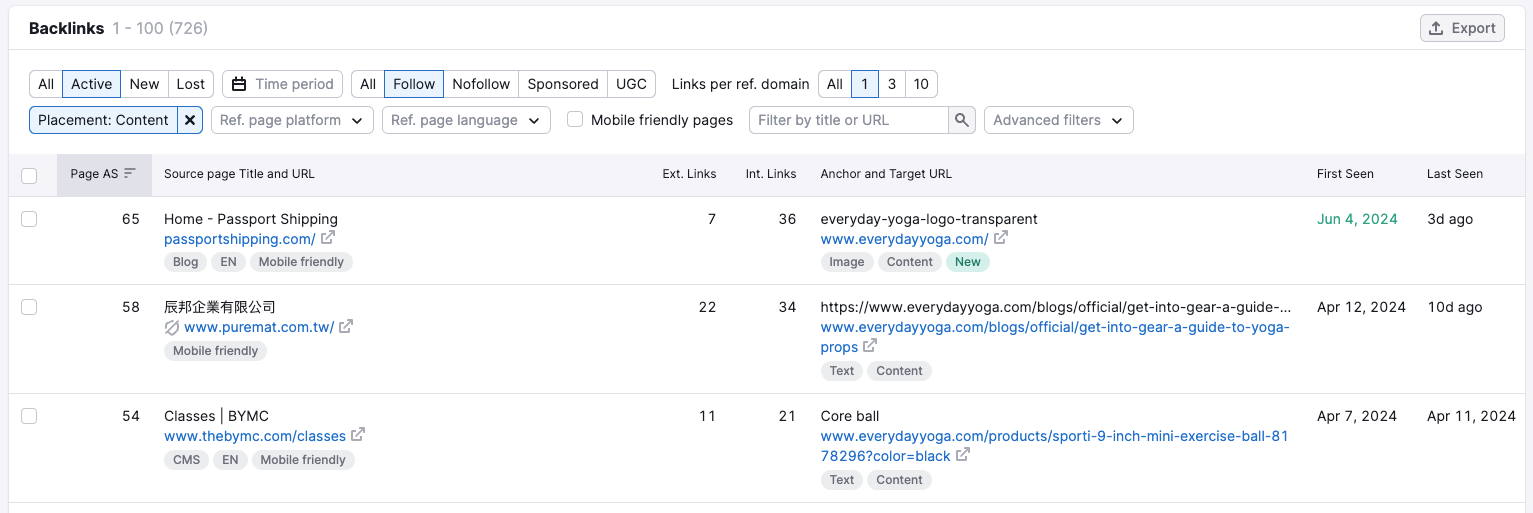Open external link icon after yoga-props target URL
Viewport: 1533px width, 513px height.
point(870,346)
